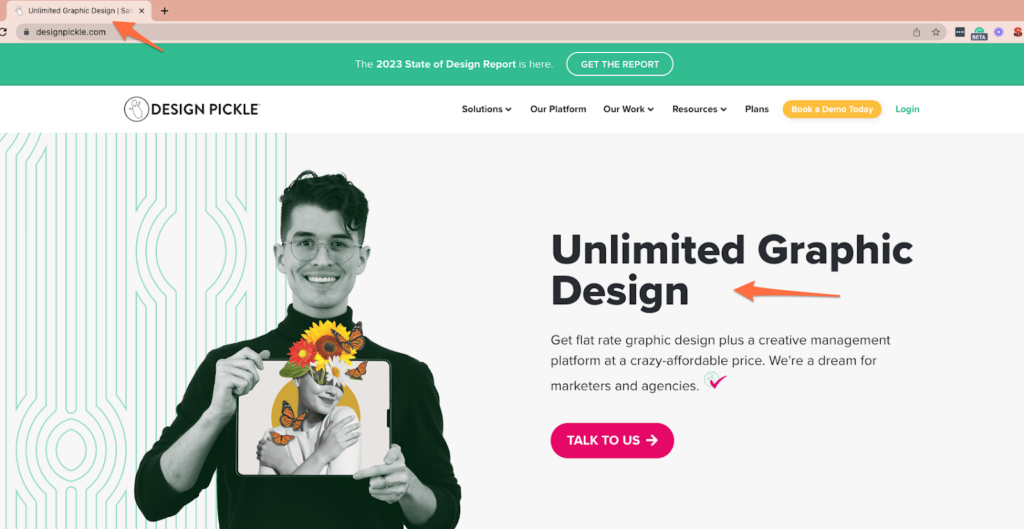This screenshot has height=529, width=1024.
Task: Expand the Resources dropdown menu
Action: (x=699, y=109)
